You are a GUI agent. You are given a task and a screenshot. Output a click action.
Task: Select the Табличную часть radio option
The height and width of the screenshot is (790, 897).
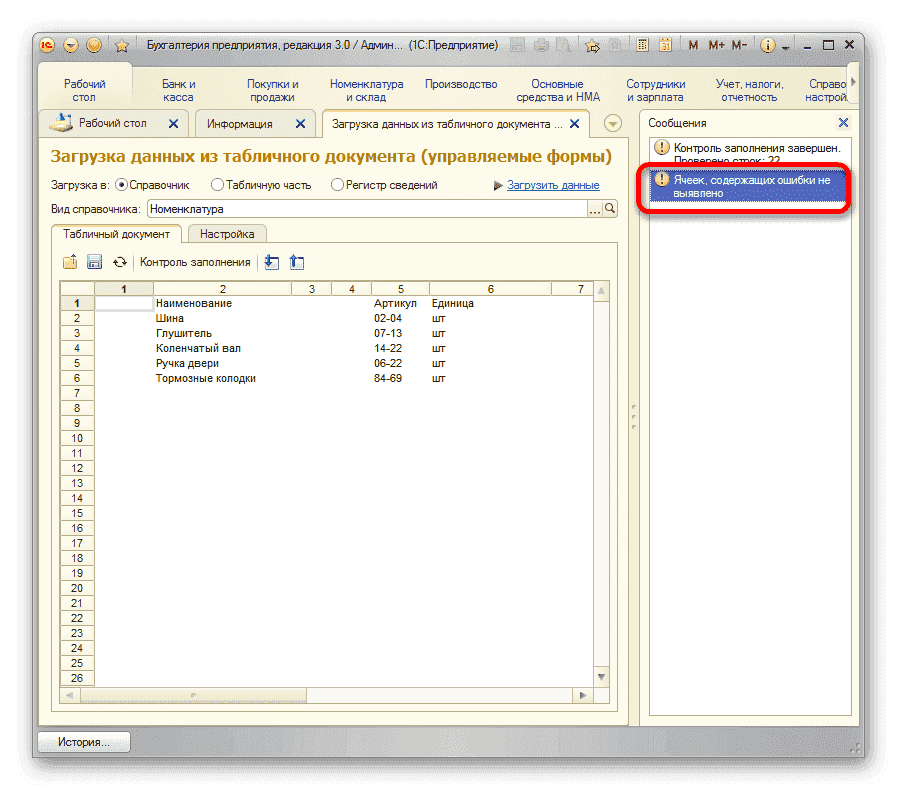[x=217, y=185]
